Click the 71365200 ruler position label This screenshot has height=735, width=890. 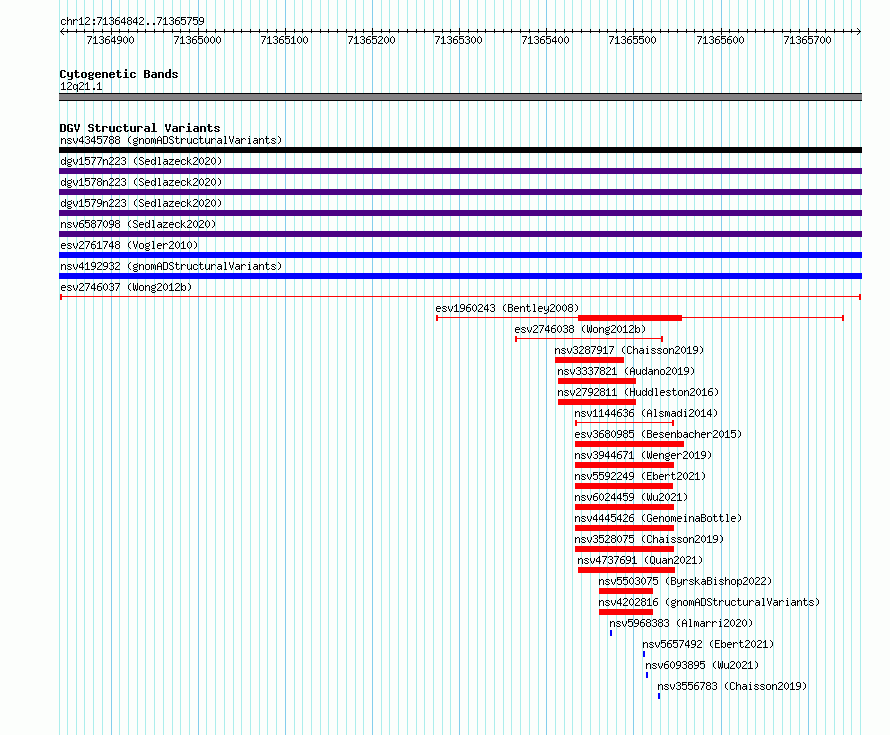[371, 40]
